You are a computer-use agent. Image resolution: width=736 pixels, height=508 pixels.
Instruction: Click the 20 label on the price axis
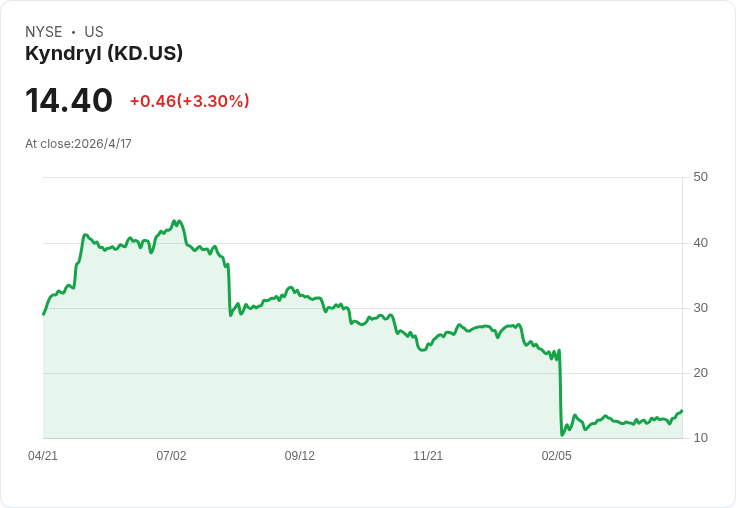[x=701, y=373]
